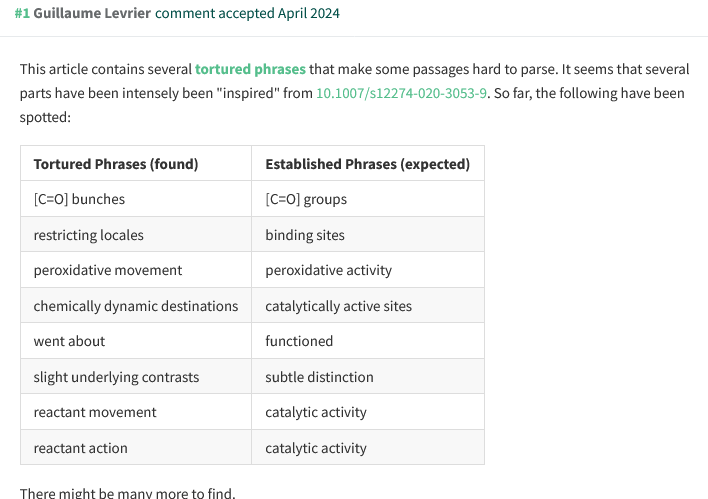This screenshot has height=499, width=708.
Task: Click the 'catalytically active sites' cell
Action: [338, 306]
